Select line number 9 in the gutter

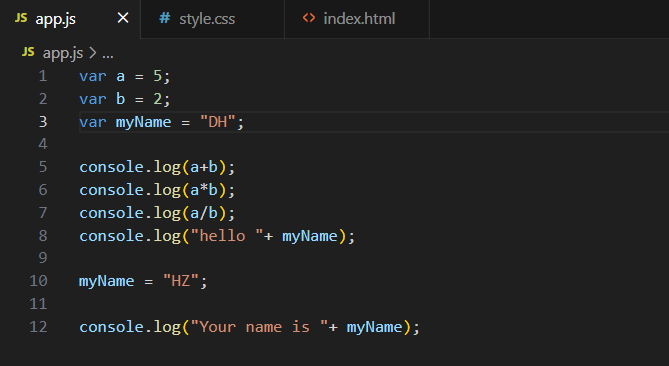(x=43, y=258)
